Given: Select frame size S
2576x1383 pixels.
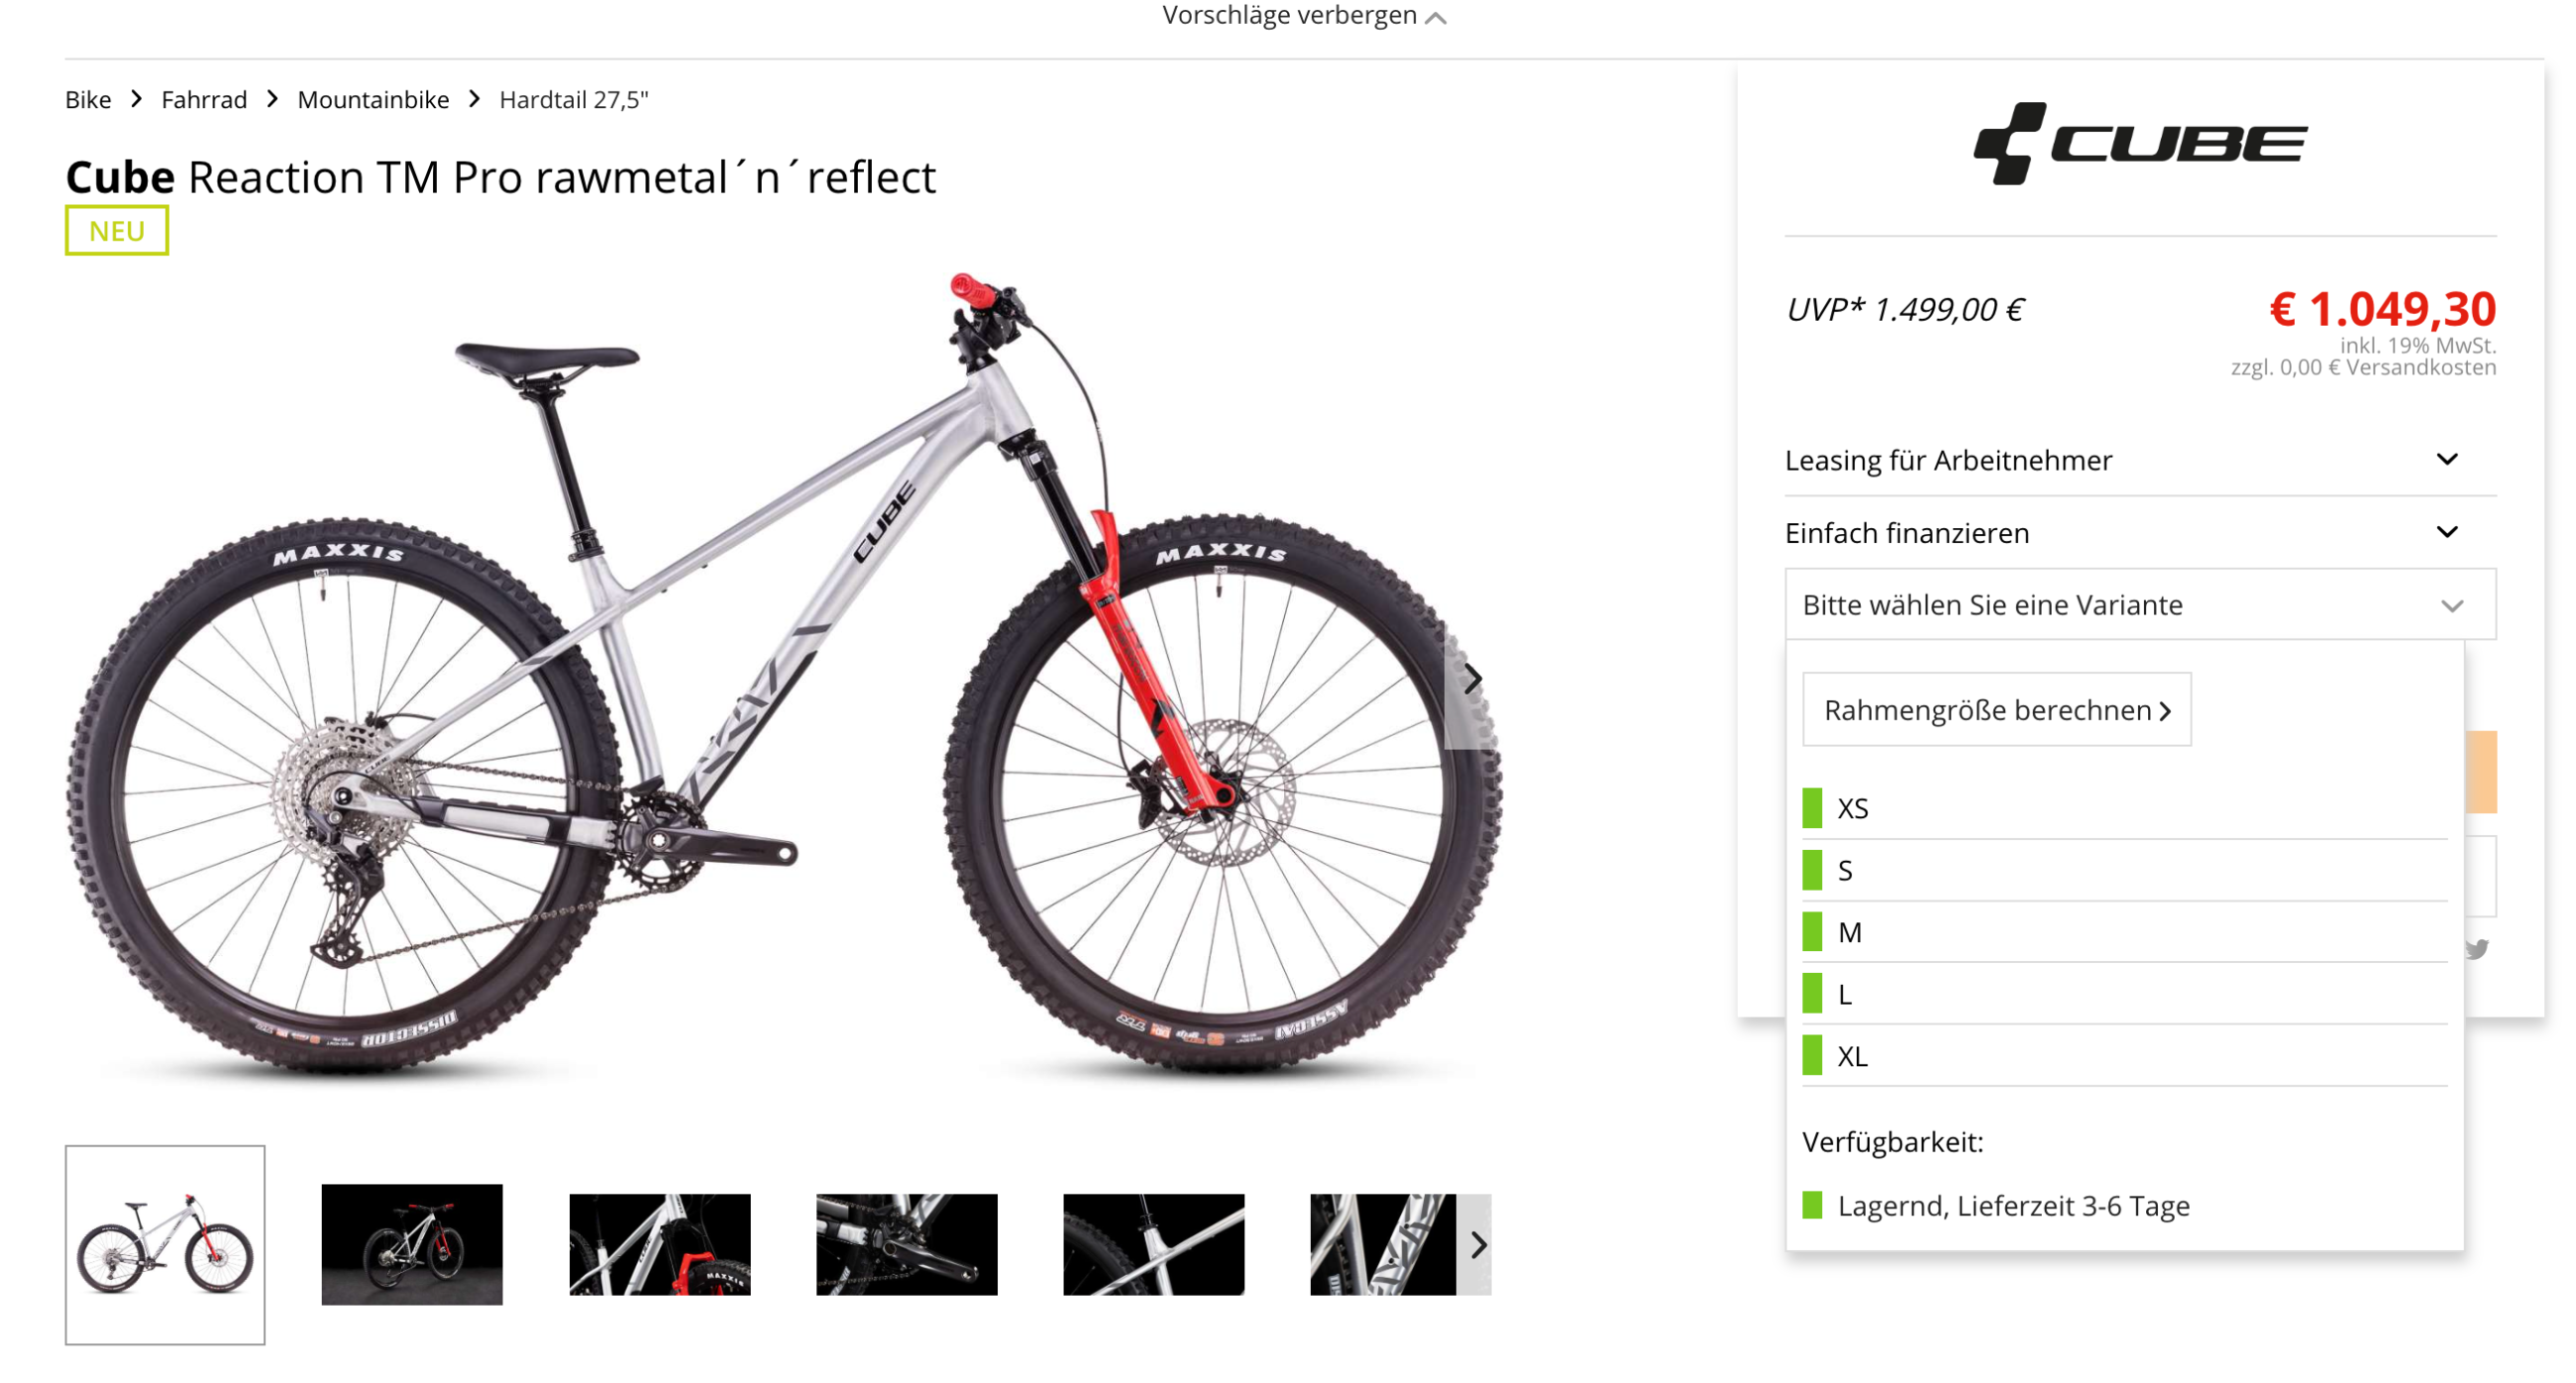Looking at the screenshot, I should (x=2124, y=870).
